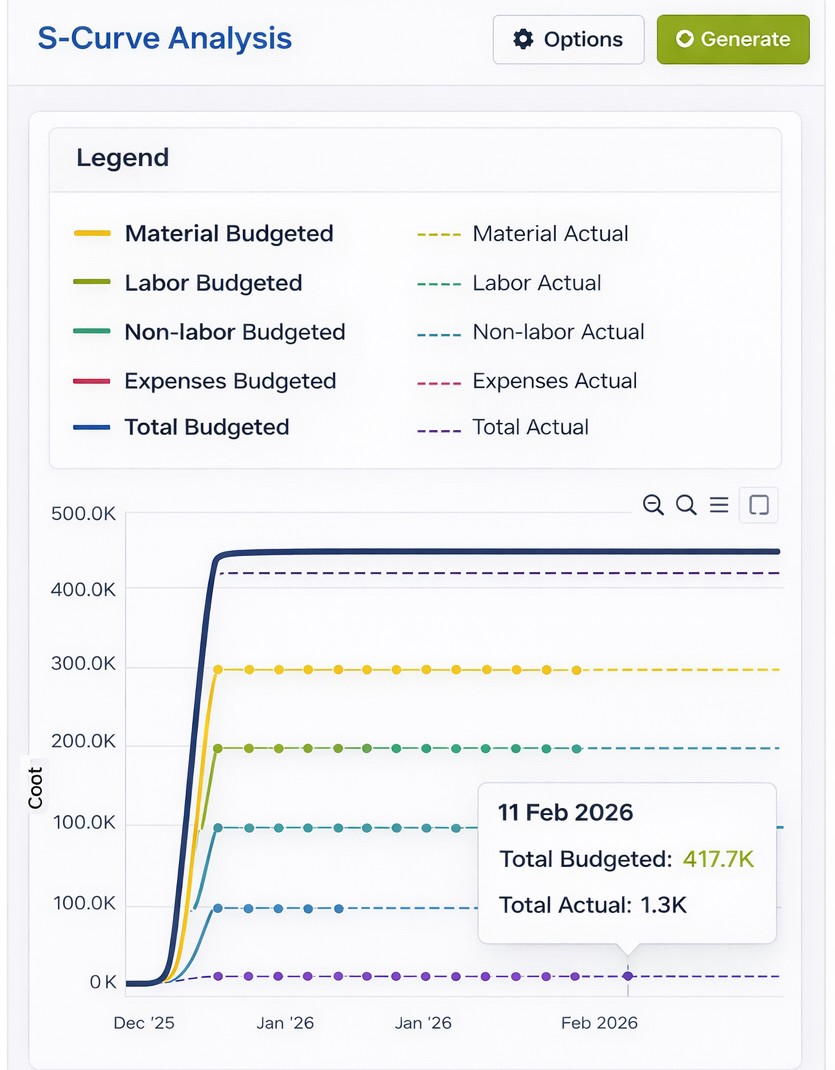Click the square selection icon above chart
The image size is (835, 1070).
coord(758,505)
